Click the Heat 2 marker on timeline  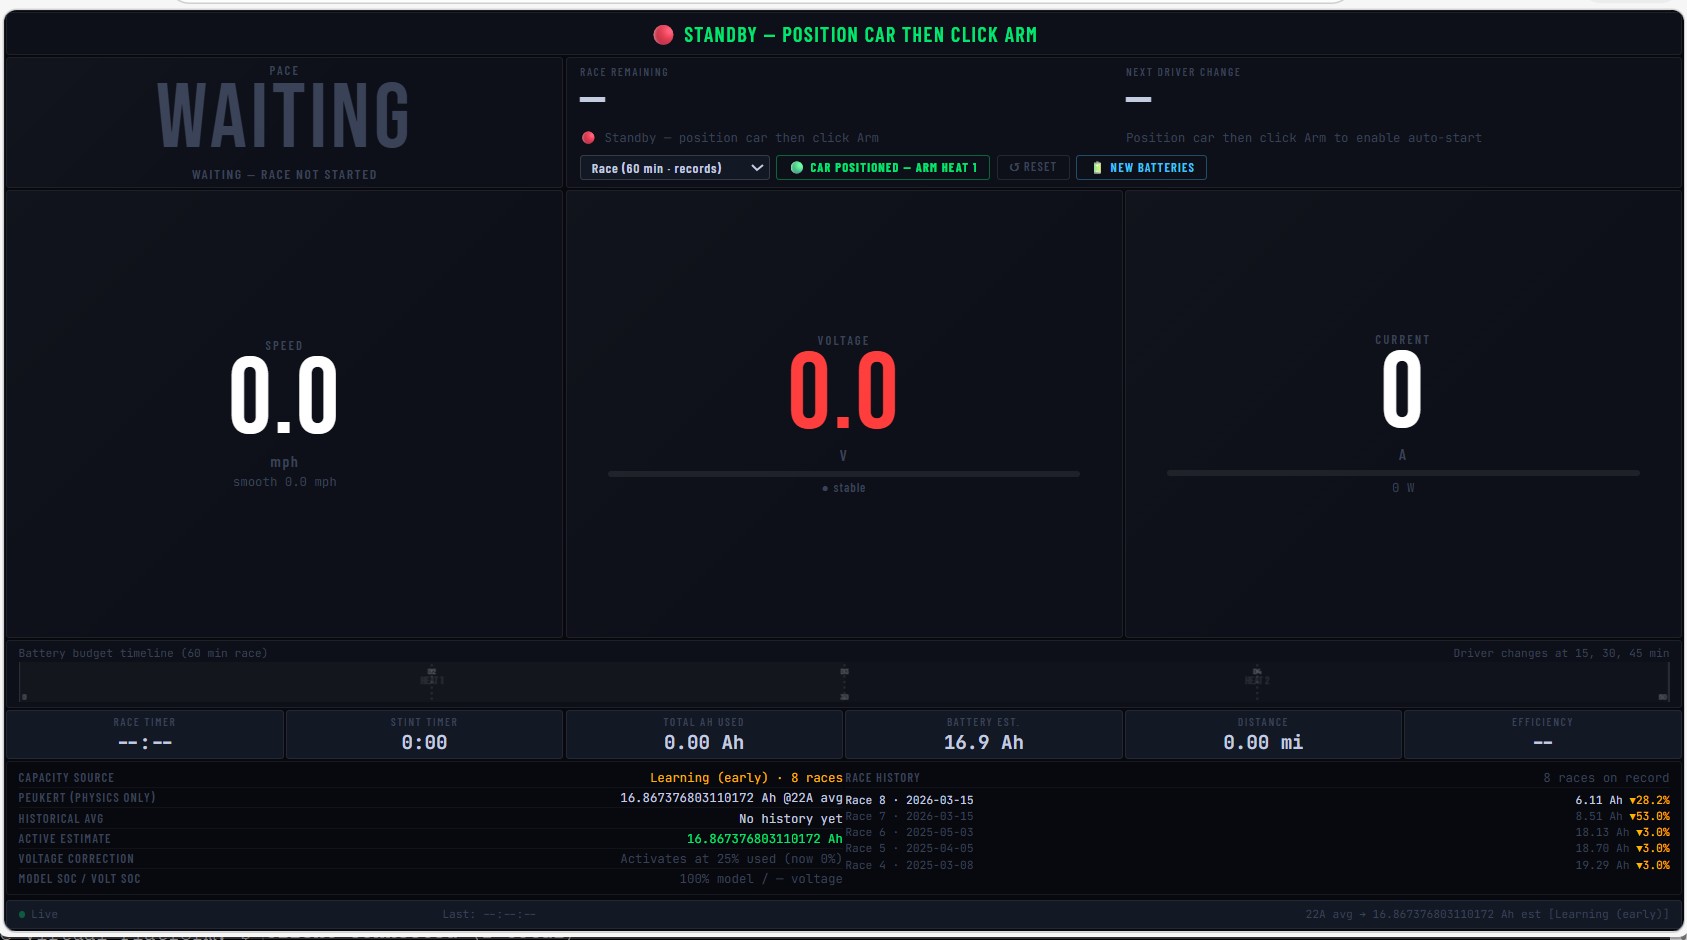[1257, 679]
